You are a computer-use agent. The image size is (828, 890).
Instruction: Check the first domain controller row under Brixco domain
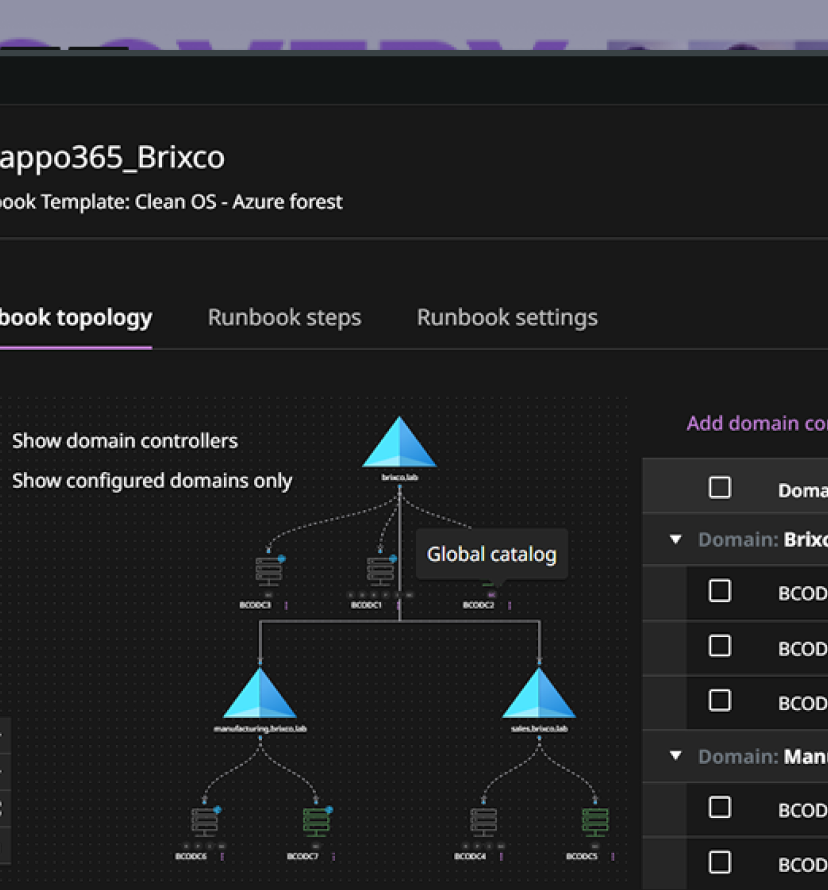click(x=719, y=591)
